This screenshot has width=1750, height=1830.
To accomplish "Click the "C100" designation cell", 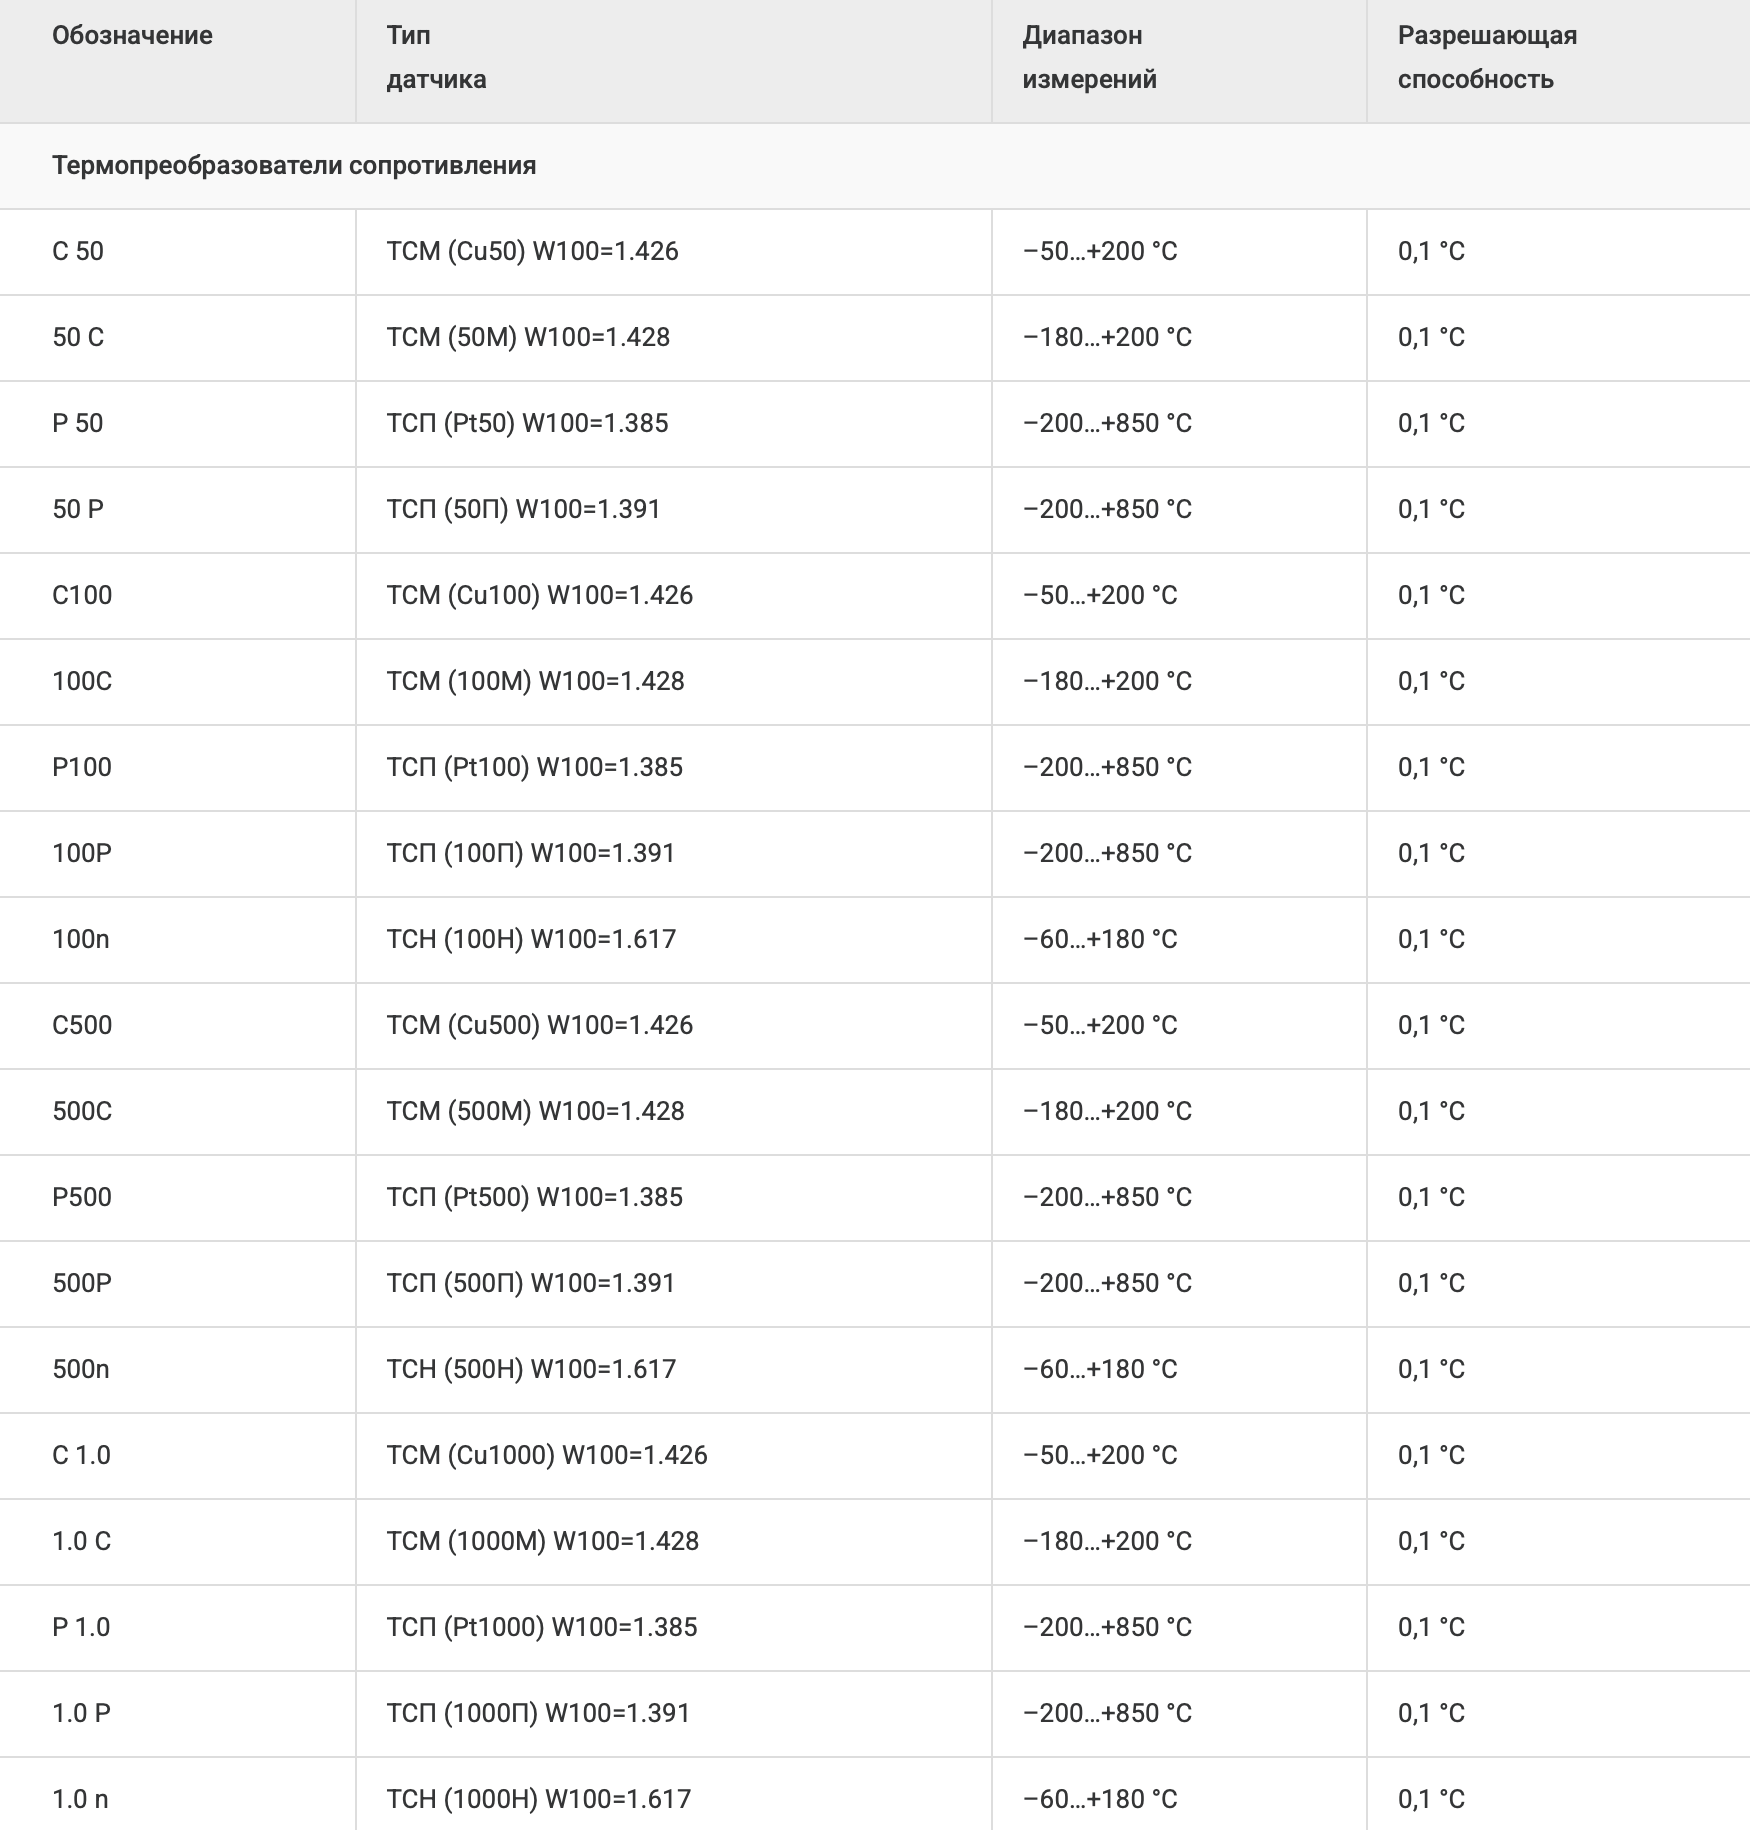I will pos(82,595).
